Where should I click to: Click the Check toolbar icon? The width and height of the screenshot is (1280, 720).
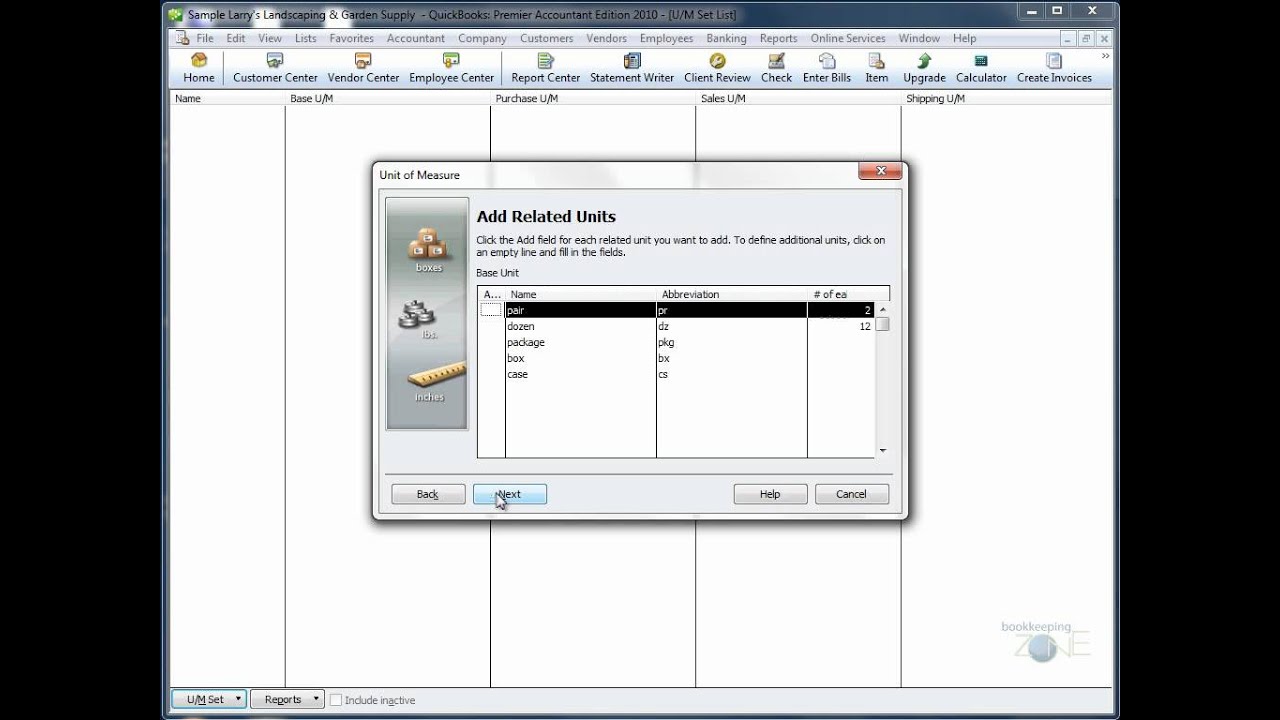(x=776, y=69)
